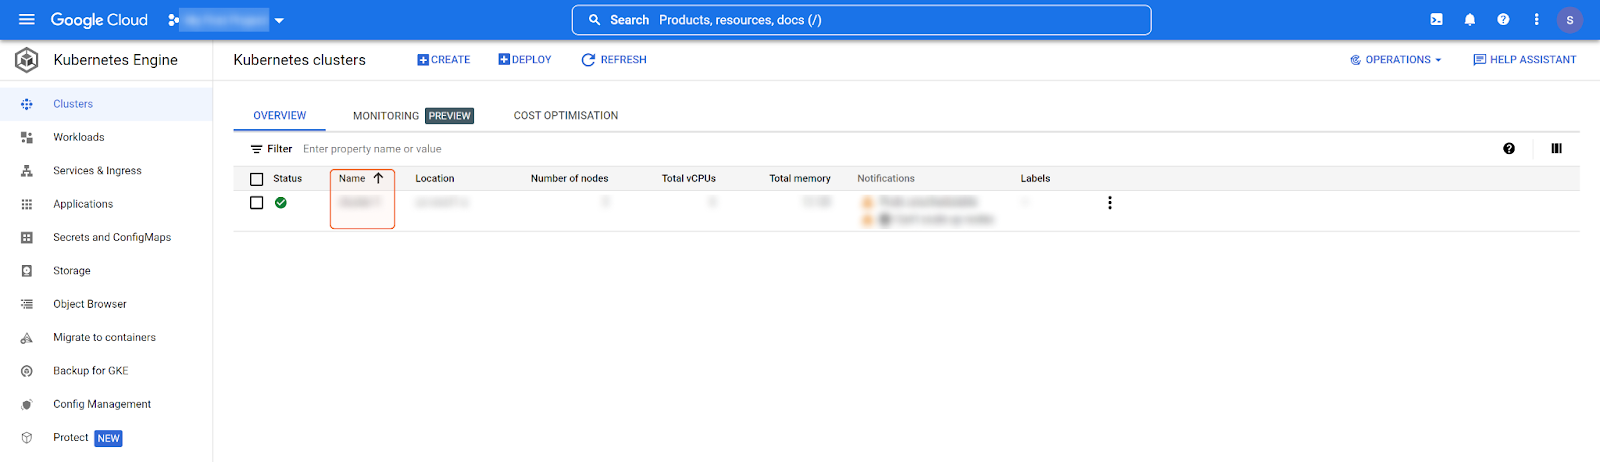Click the user account avatar
The height and width of the screenshot is (462, 1600).
[x=1569, y=20]
